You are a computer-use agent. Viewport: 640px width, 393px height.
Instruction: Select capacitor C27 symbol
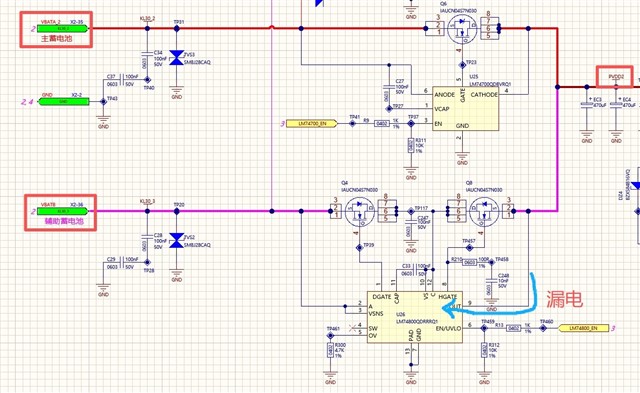(x=389, y=87)
